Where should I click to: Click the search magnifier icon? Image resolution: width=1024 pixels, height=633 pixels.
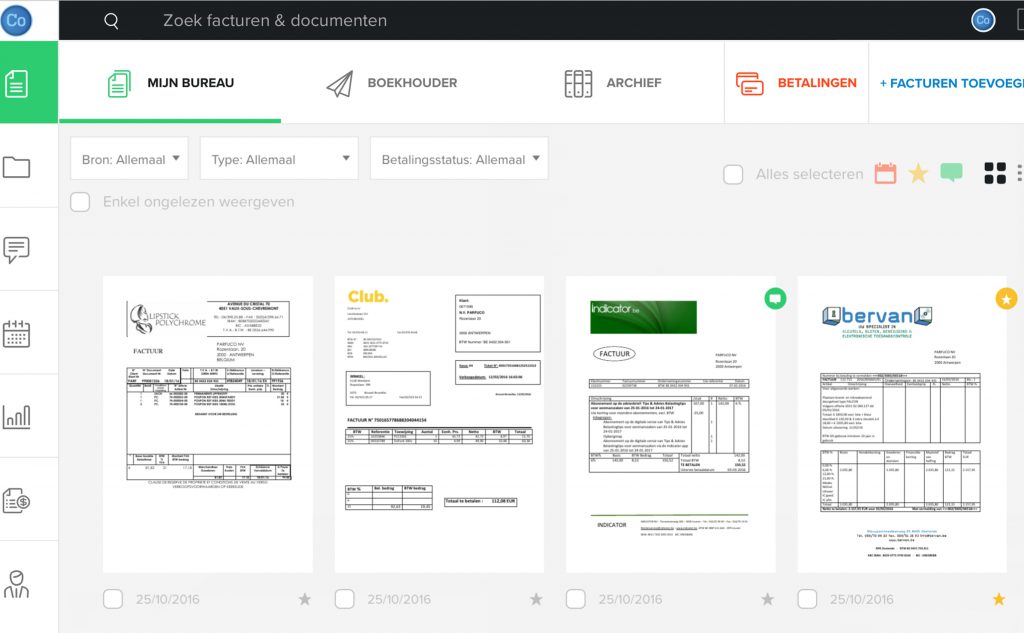click(111, 21)
